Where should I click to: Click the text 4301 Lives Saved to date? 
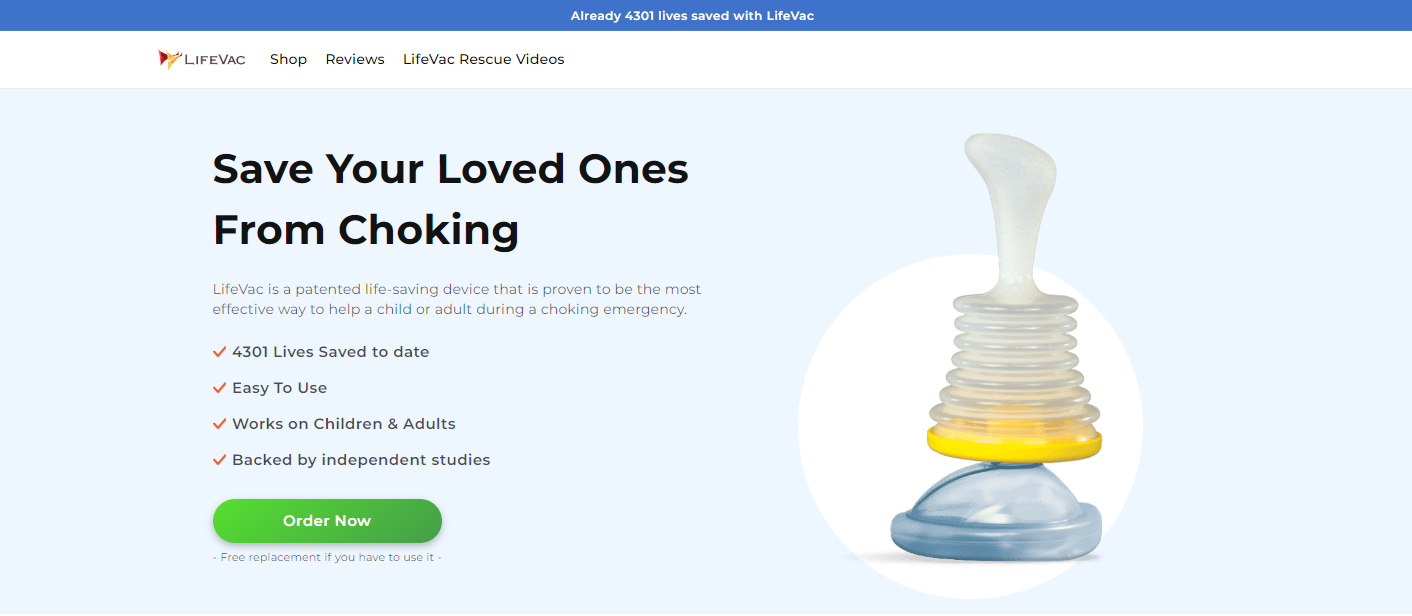tap(331, 352)
